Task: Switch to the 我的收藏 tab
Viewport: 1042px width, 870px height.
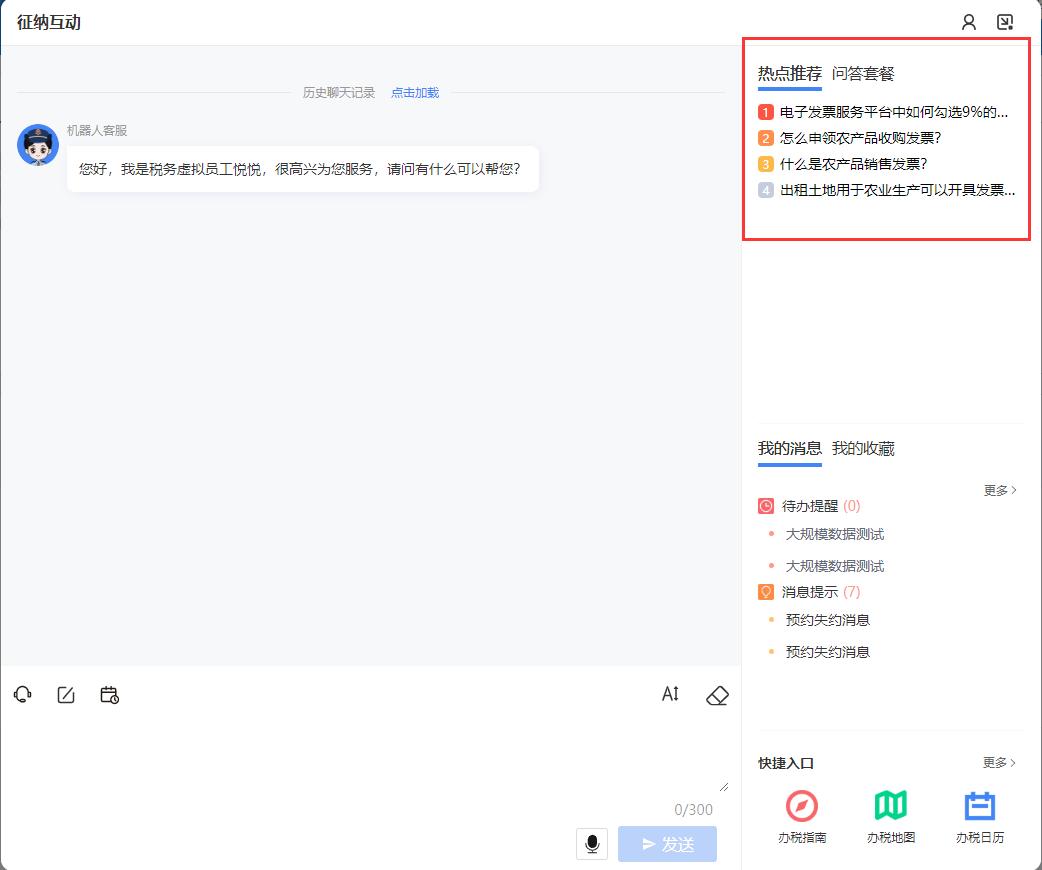Action: [862, 448]
